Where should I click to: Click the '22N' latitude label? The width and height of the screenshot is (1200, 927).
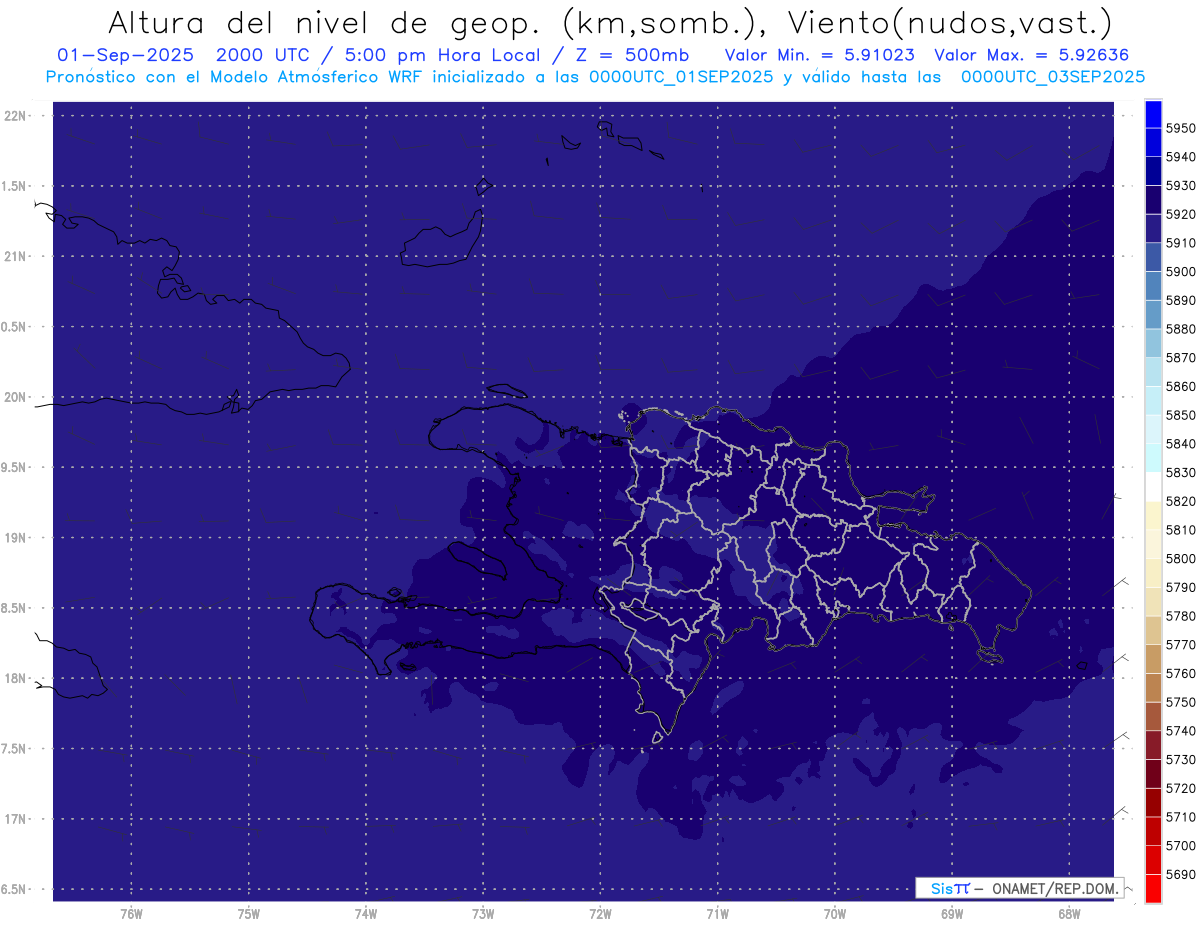17,116
